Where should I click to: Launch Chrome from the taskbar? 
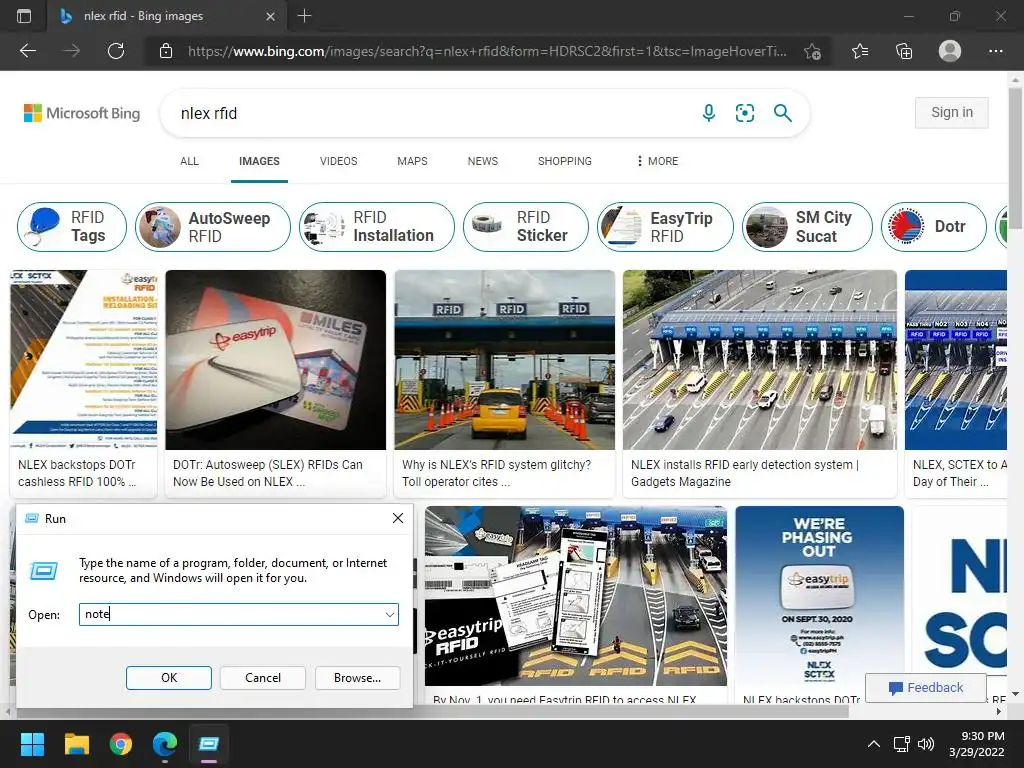click(x=121, y=744)
